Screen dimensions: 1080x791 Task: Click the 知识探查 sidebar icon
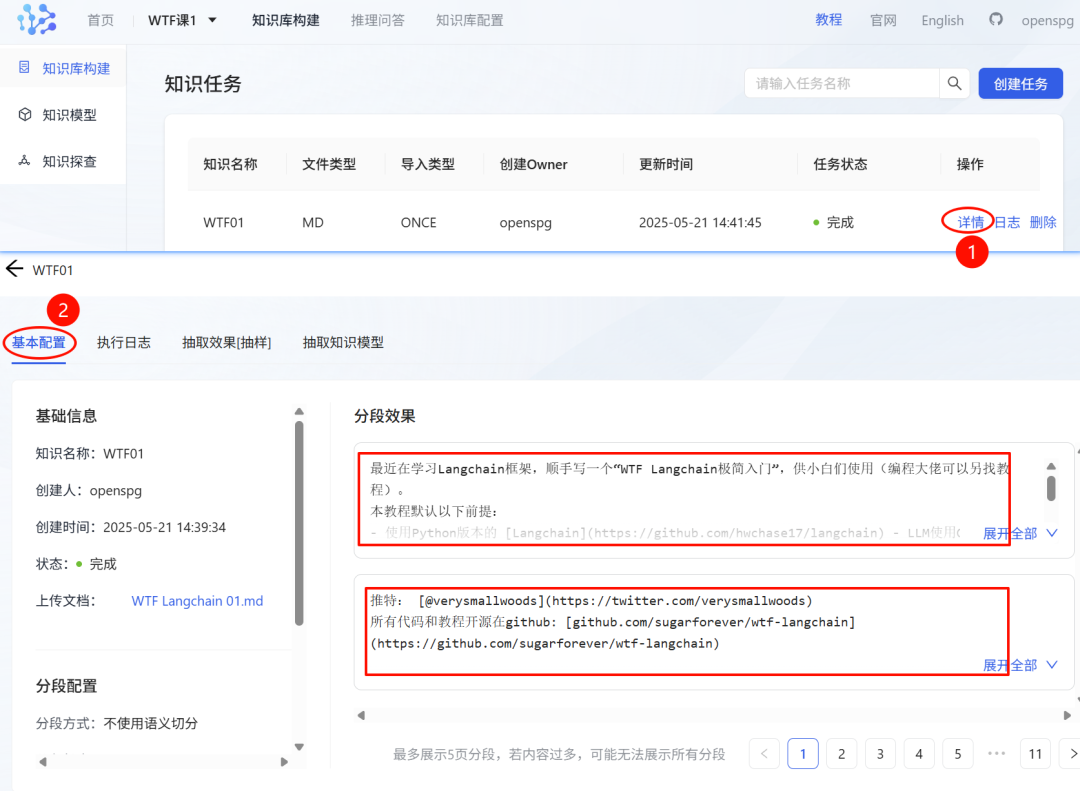[24, 161]
